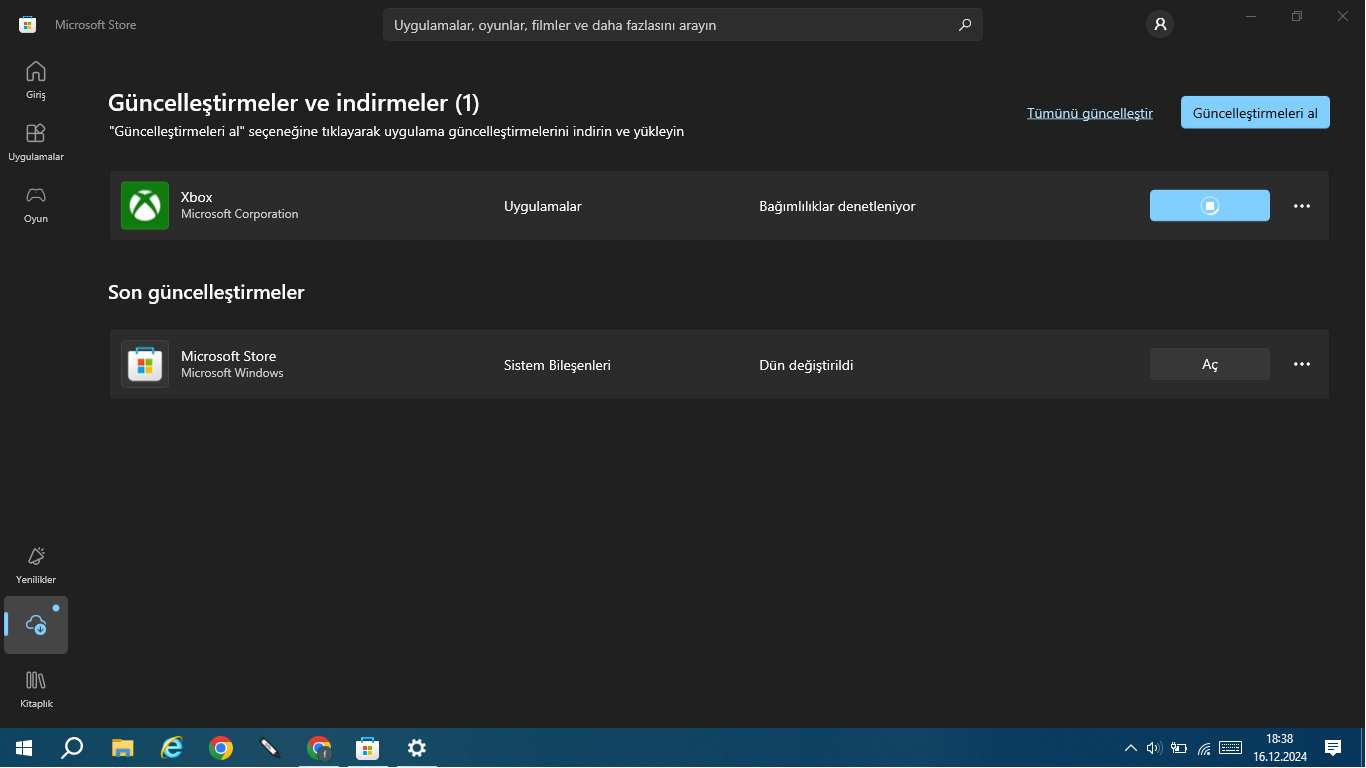Click the Tümünü güncelleştir link
This screenshot has width=1366, height=768.
pyautogui.click(x=1090, y=113)
